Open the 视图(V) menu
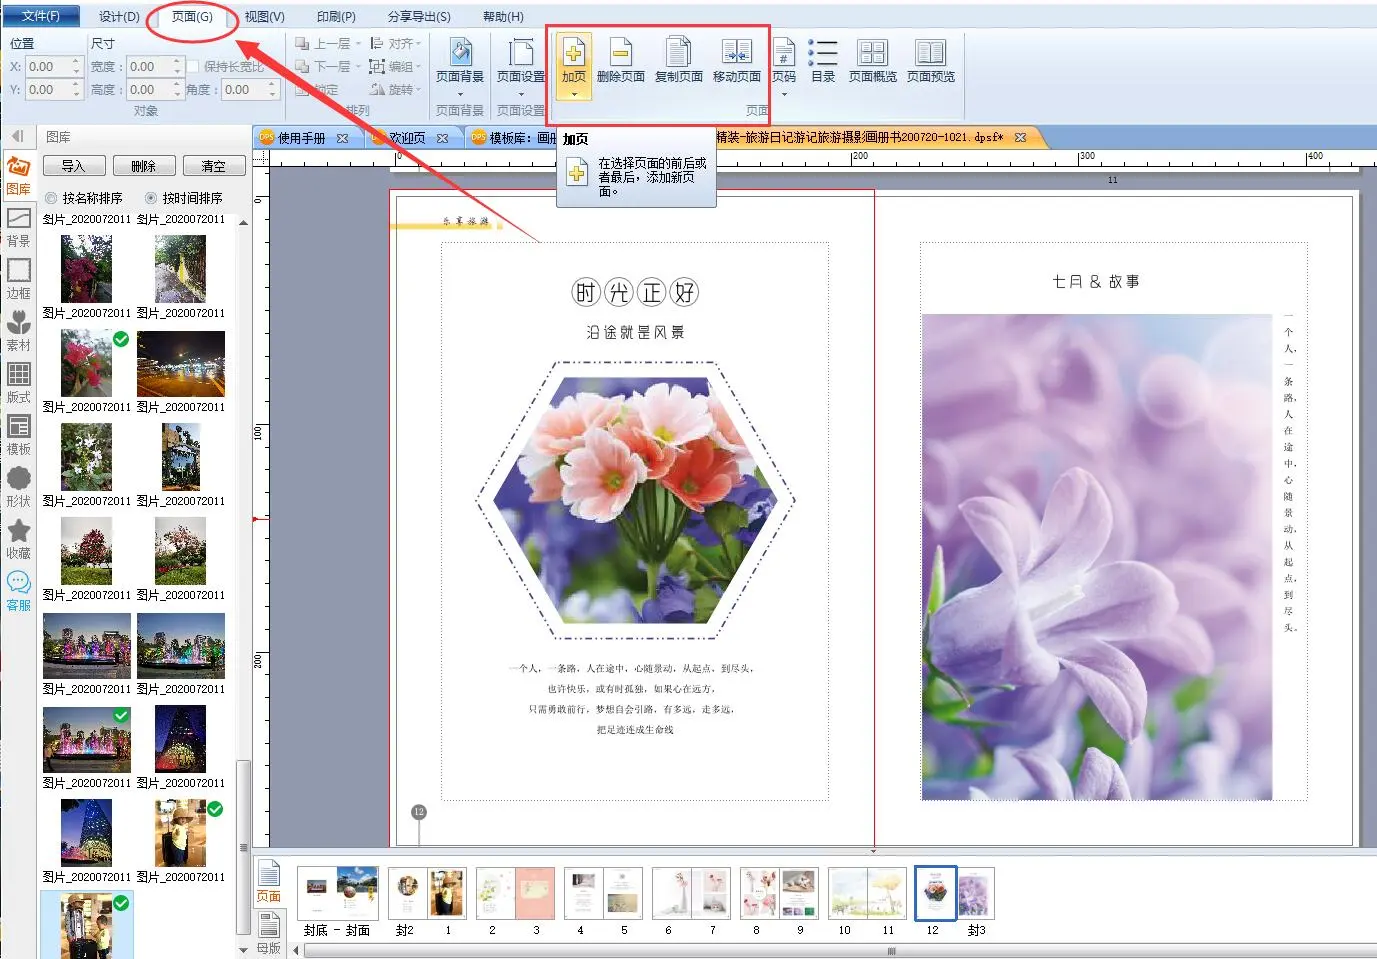Viewport: 1377px width, 959px height. (264, 16)
